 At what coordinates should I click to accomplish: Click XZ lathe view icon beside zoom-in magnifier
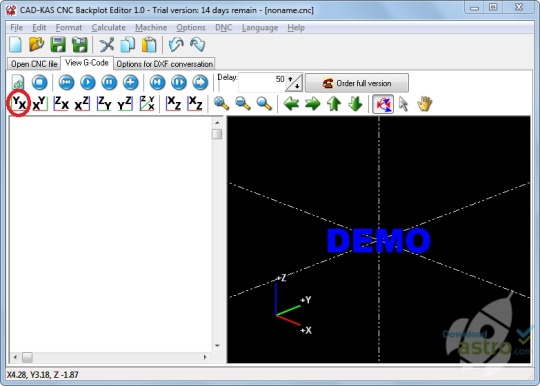click(x=195, y=103)
